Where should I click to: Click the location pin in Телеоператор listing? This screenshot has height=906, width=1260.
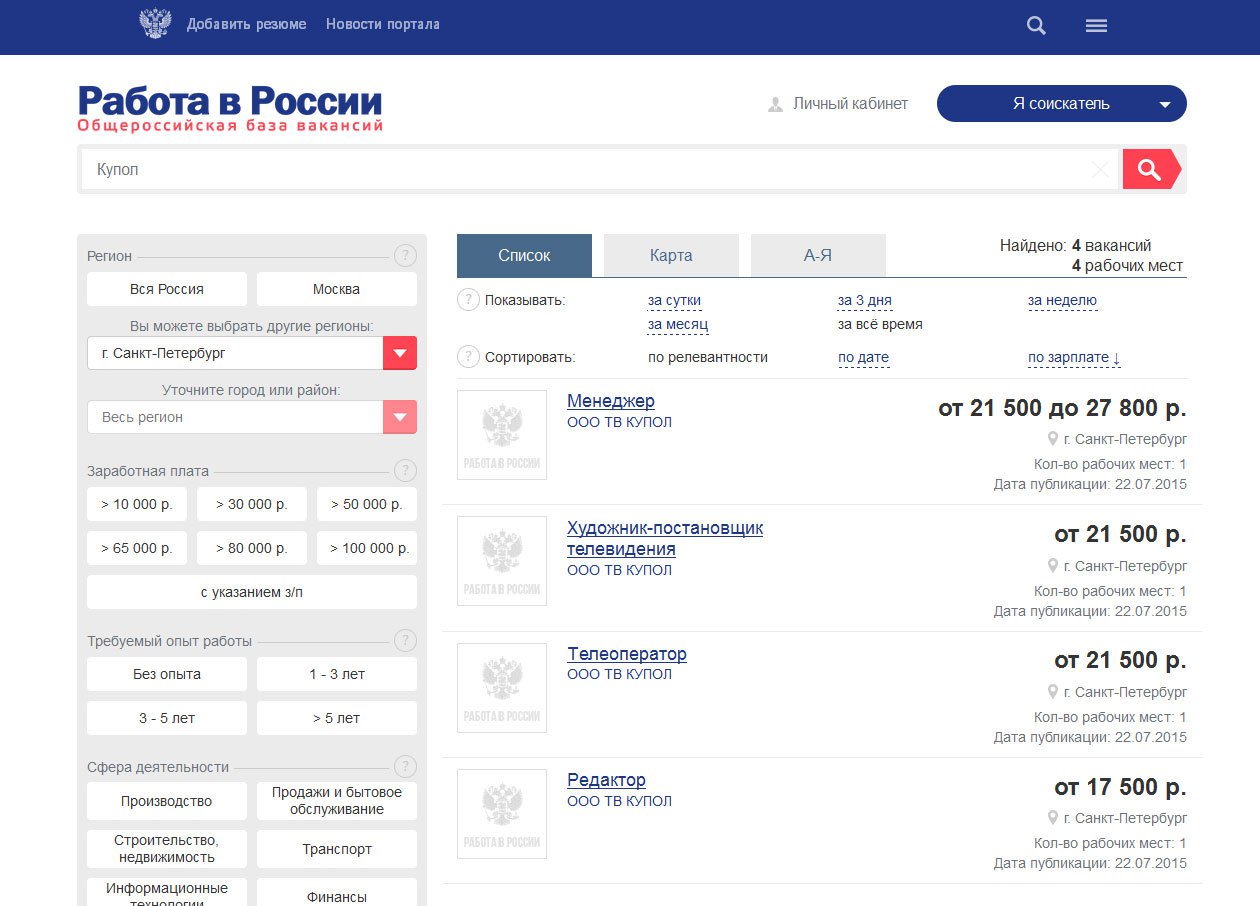click(x=1052, y=692)
